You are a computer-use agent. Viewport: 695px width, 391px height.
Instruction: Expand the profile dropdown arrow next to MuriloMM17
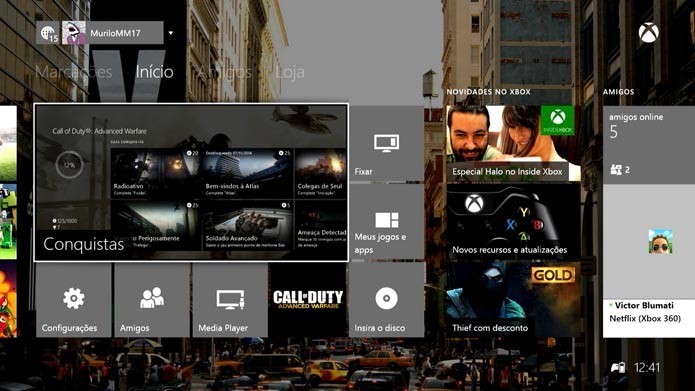tap(171, 33)
